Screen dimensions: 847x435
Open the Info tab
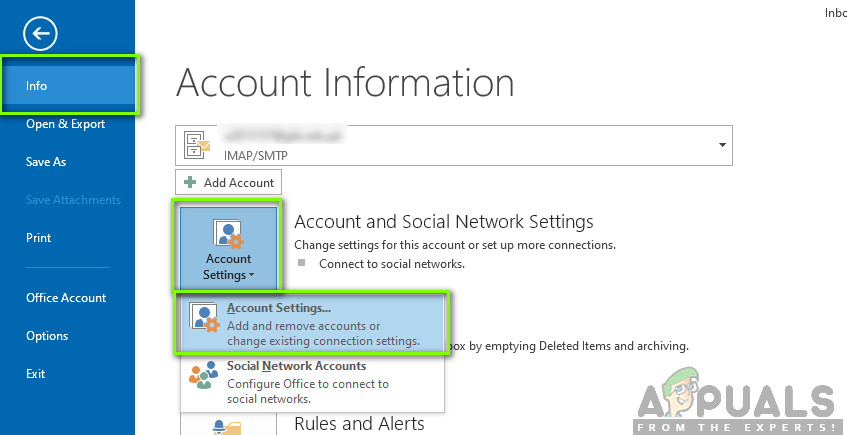68,85
